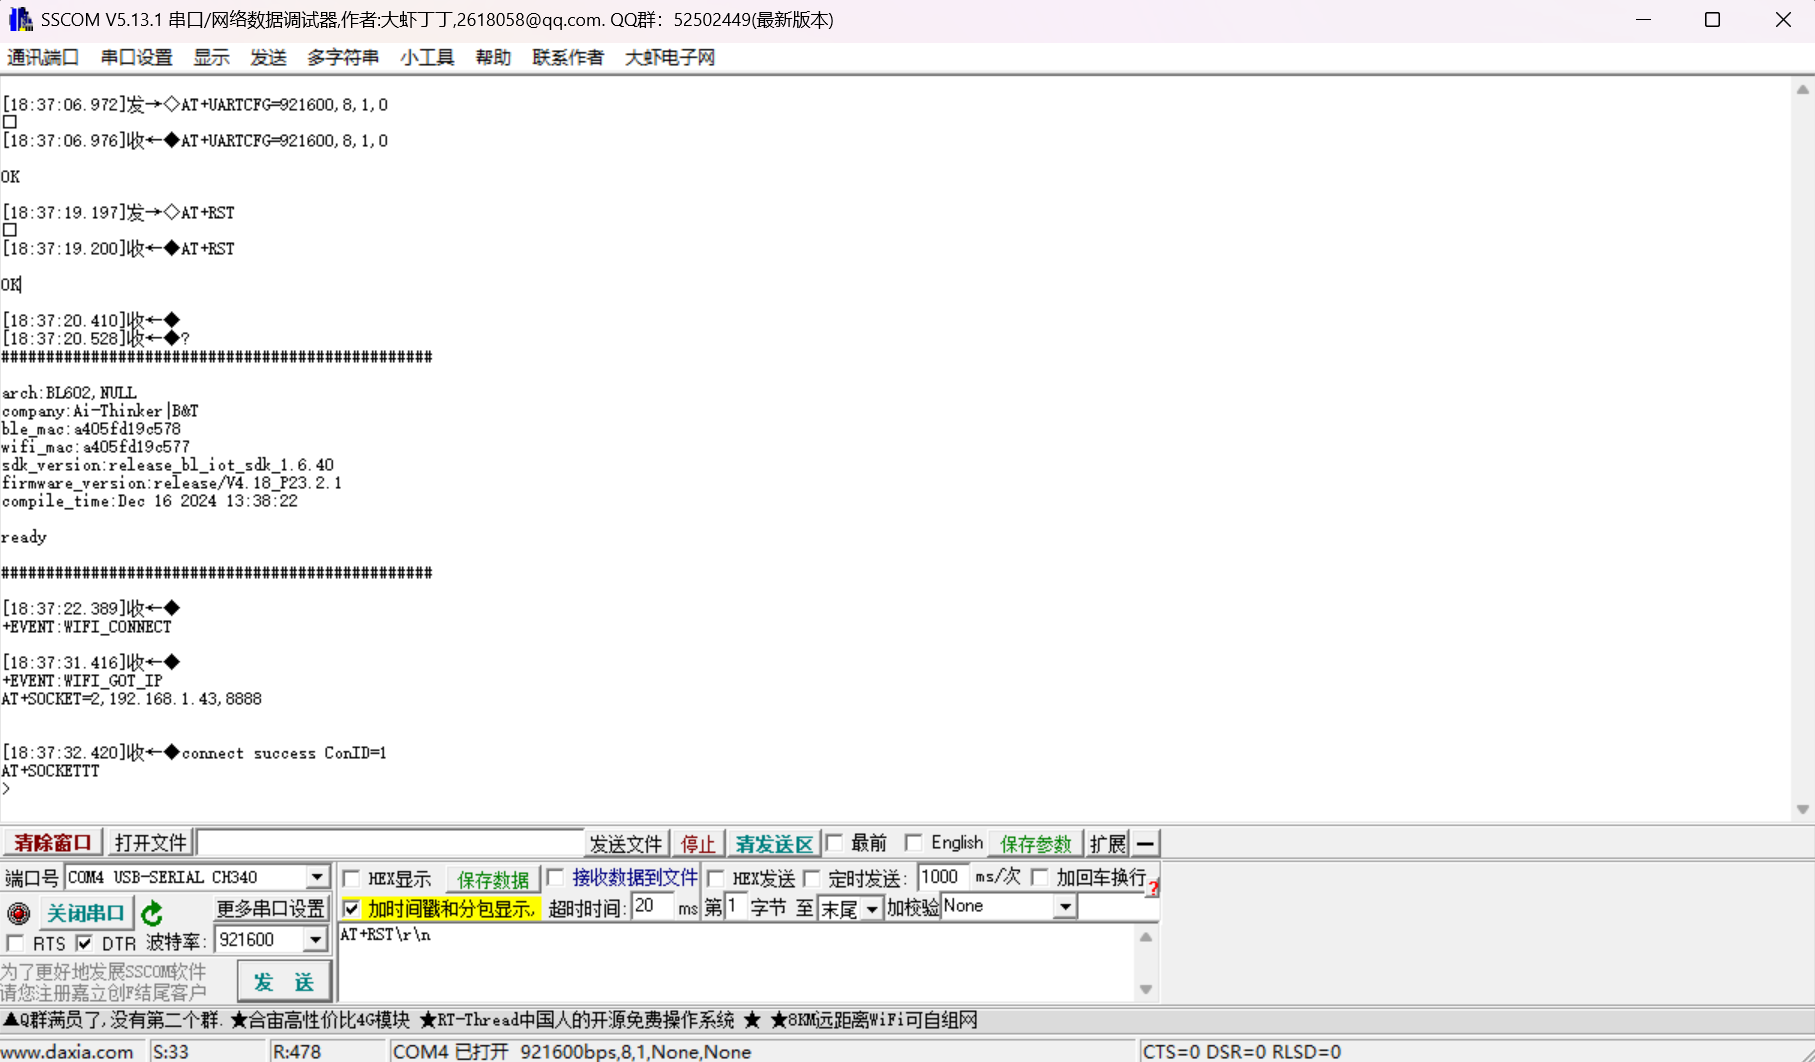Click the log window scroll down arrow
Image resolution: width=1815 pixels, height=1062 pixels.
coord(1802,809)
